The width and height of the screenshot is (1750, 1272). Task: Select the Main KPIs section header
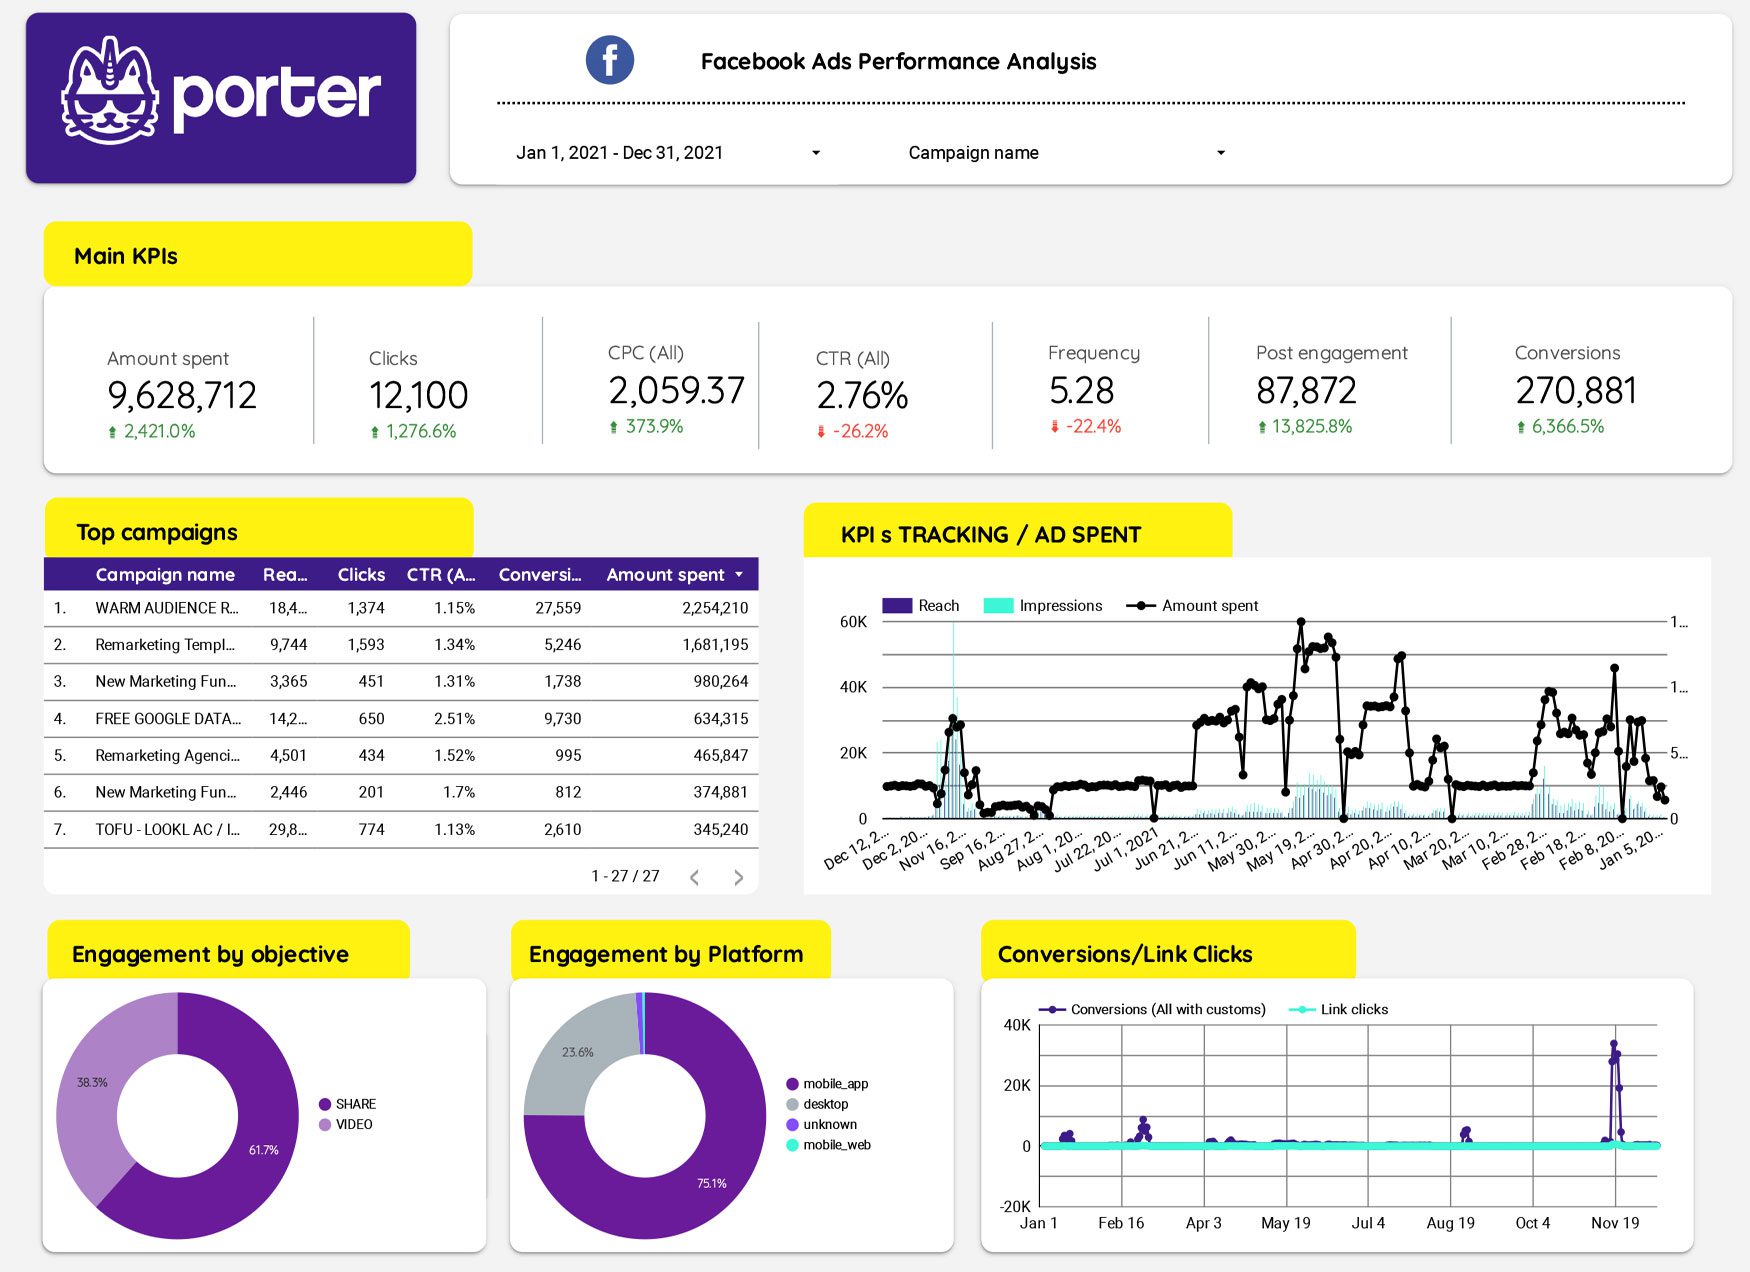(x=126, y=256)
